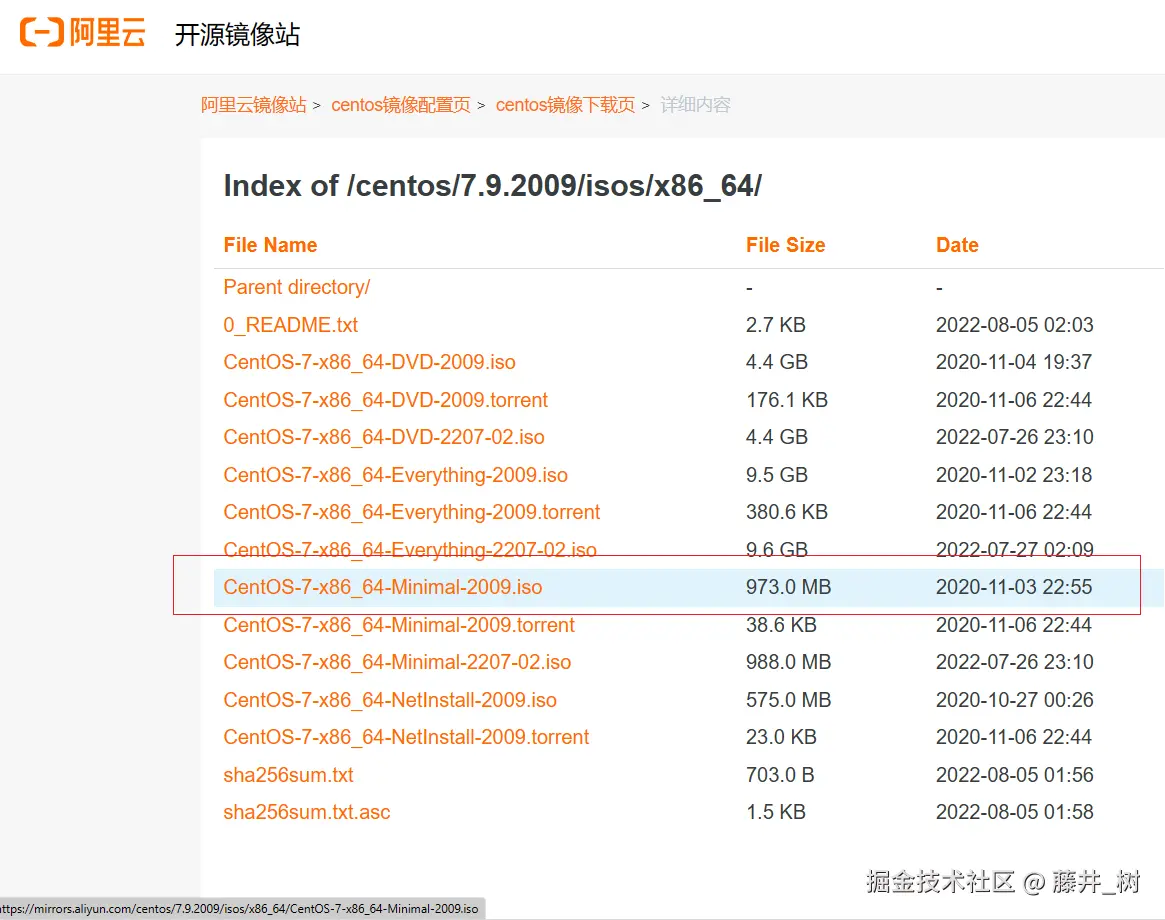Click the 38.6 KB file size cell
This screenshot has width=1165, height=920.
point(781,625)
